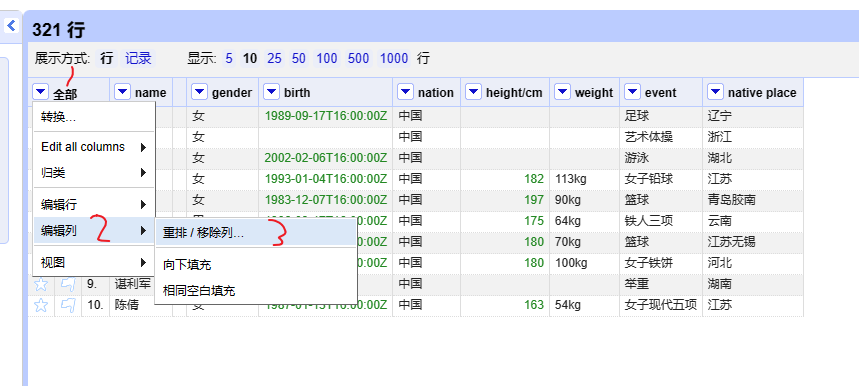
Task: Switch display mode to 记录
Action: click(138, 58)
